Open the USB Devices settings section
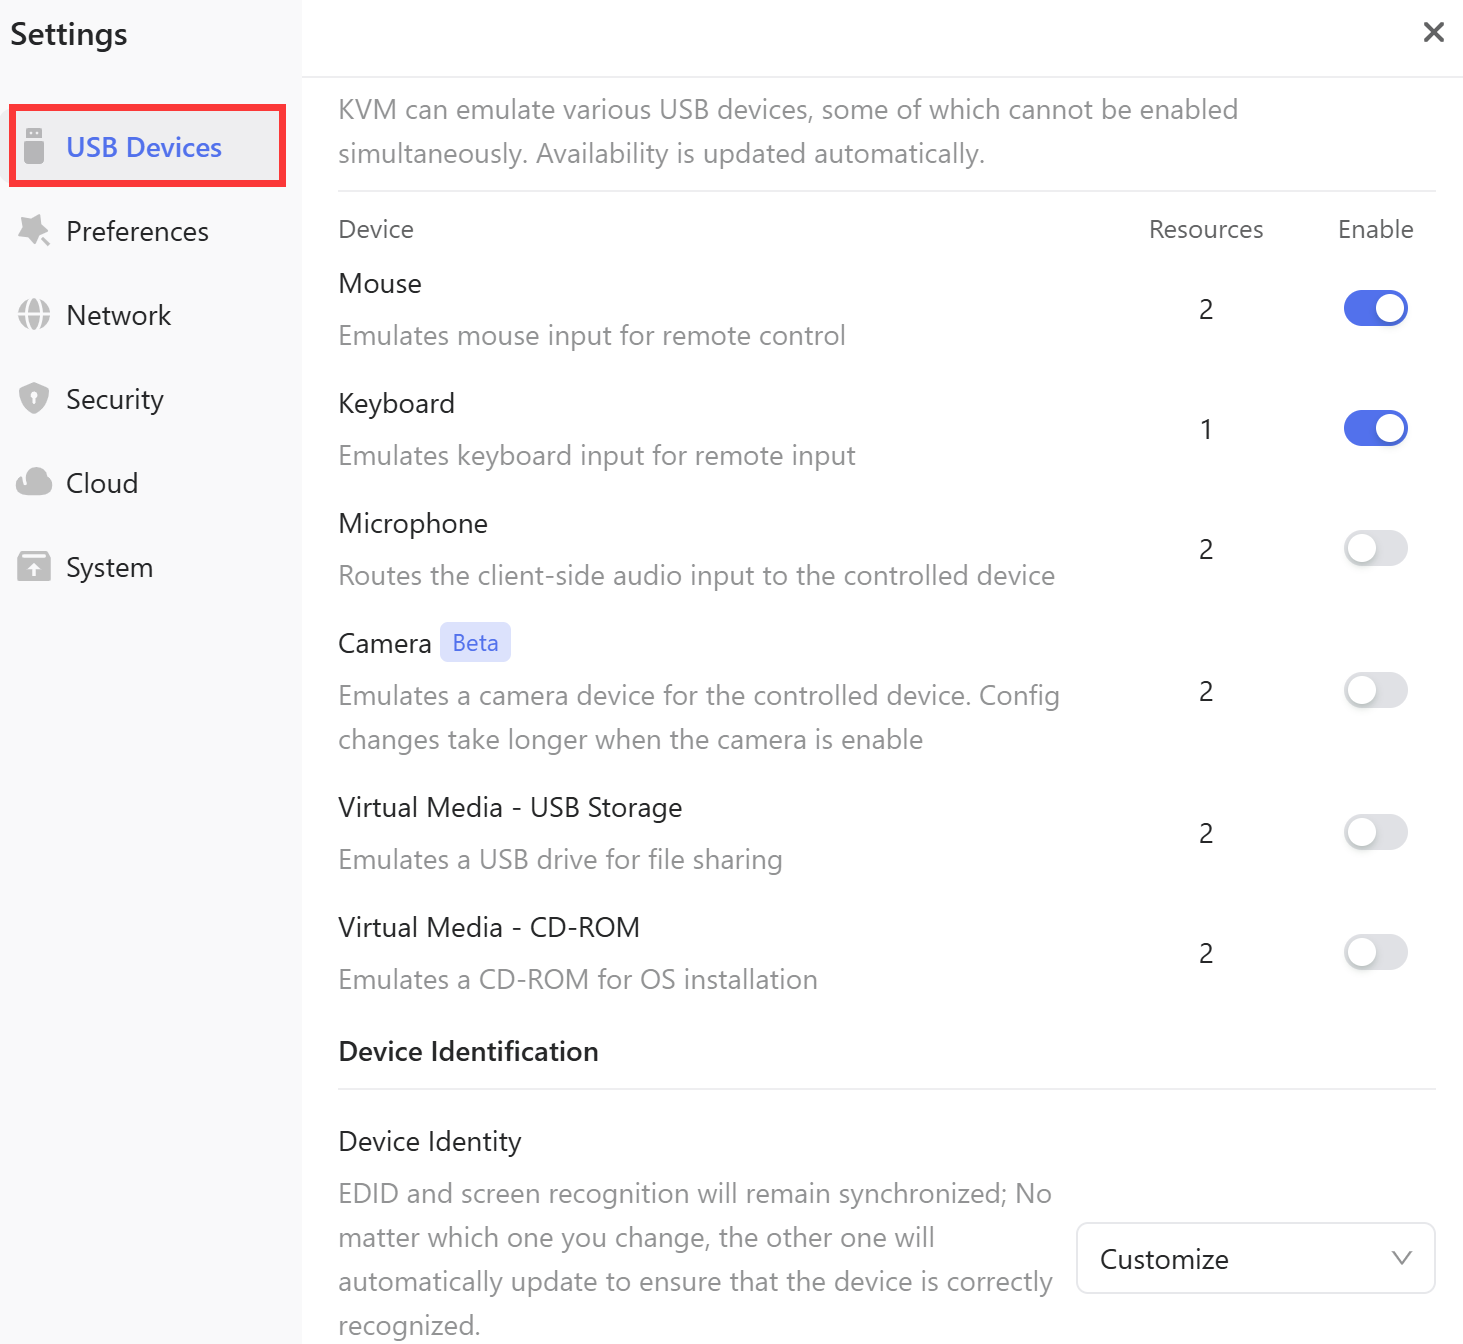The width and height of the screenshot is (1463, 1344). pos(148,146)
